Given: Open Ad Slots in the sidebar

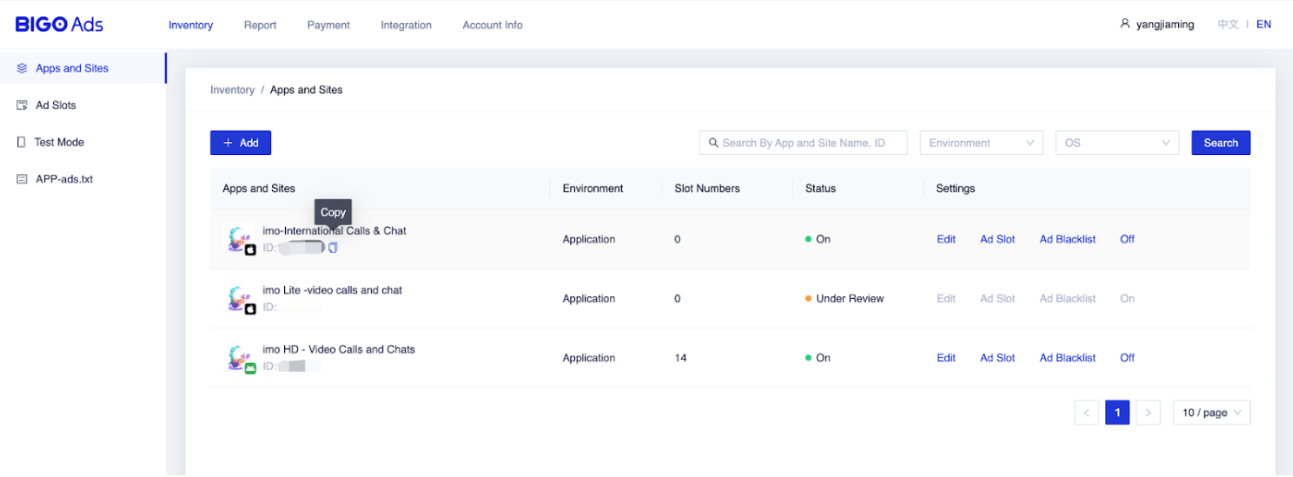Looking at the screenshot, I should [x=56, y=105].
